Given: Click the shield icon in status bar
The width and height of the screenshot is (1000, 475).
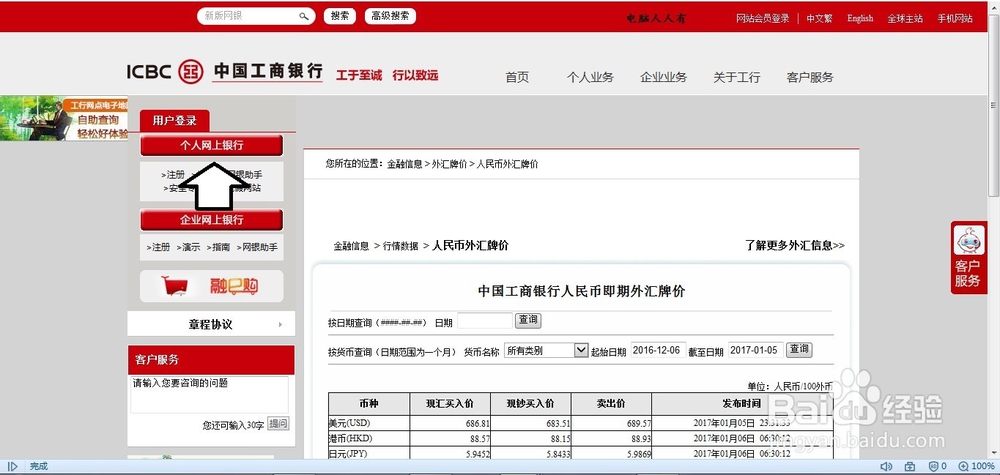Looking at the screenshot, I should (932, 467).
